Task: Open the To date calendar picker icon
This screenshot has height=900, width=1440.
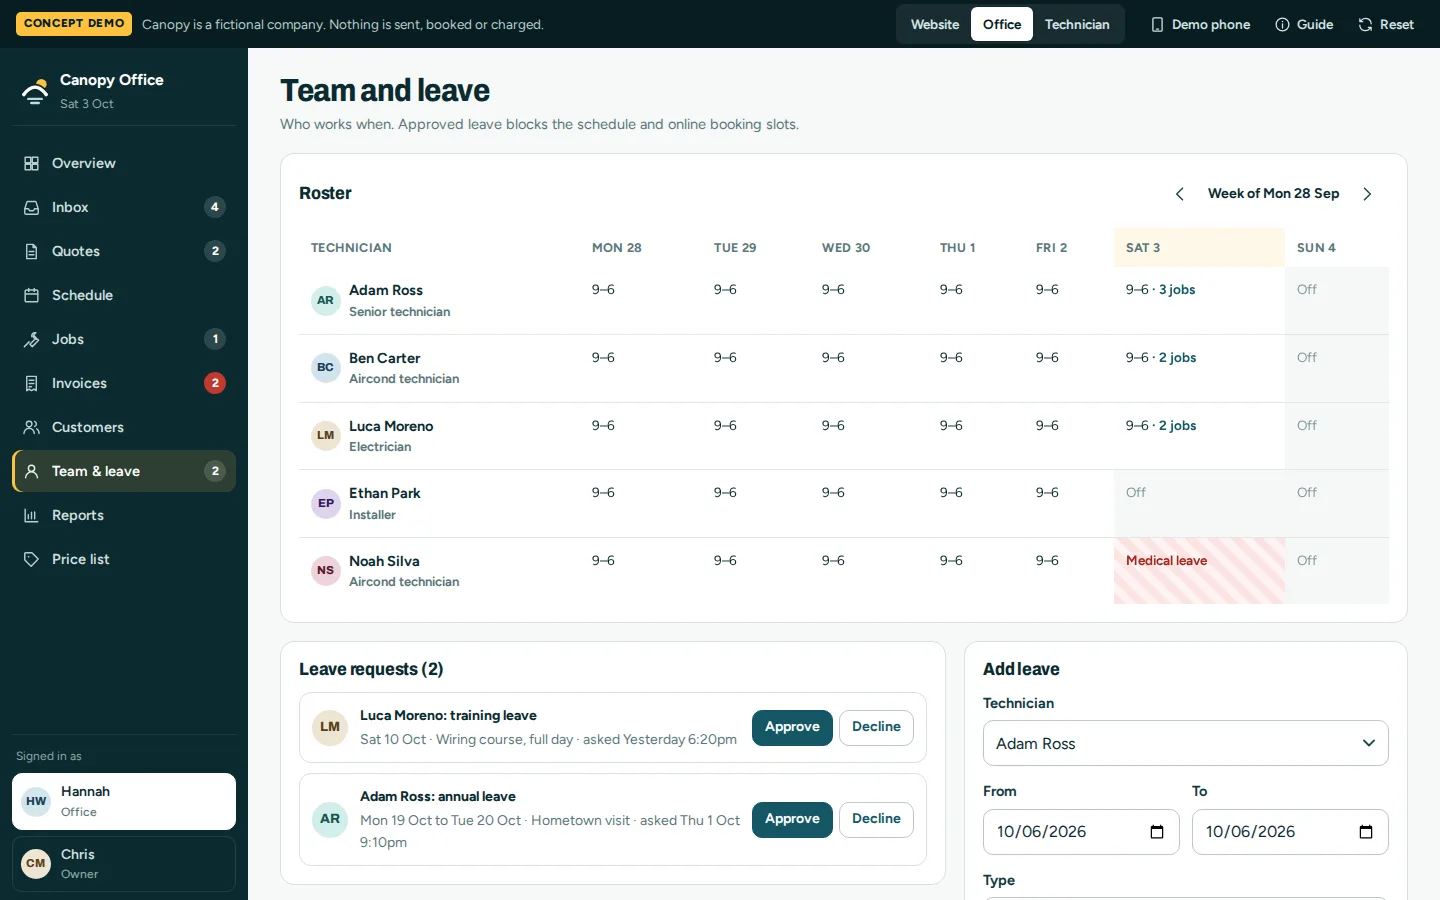Action: point(1366,832)
